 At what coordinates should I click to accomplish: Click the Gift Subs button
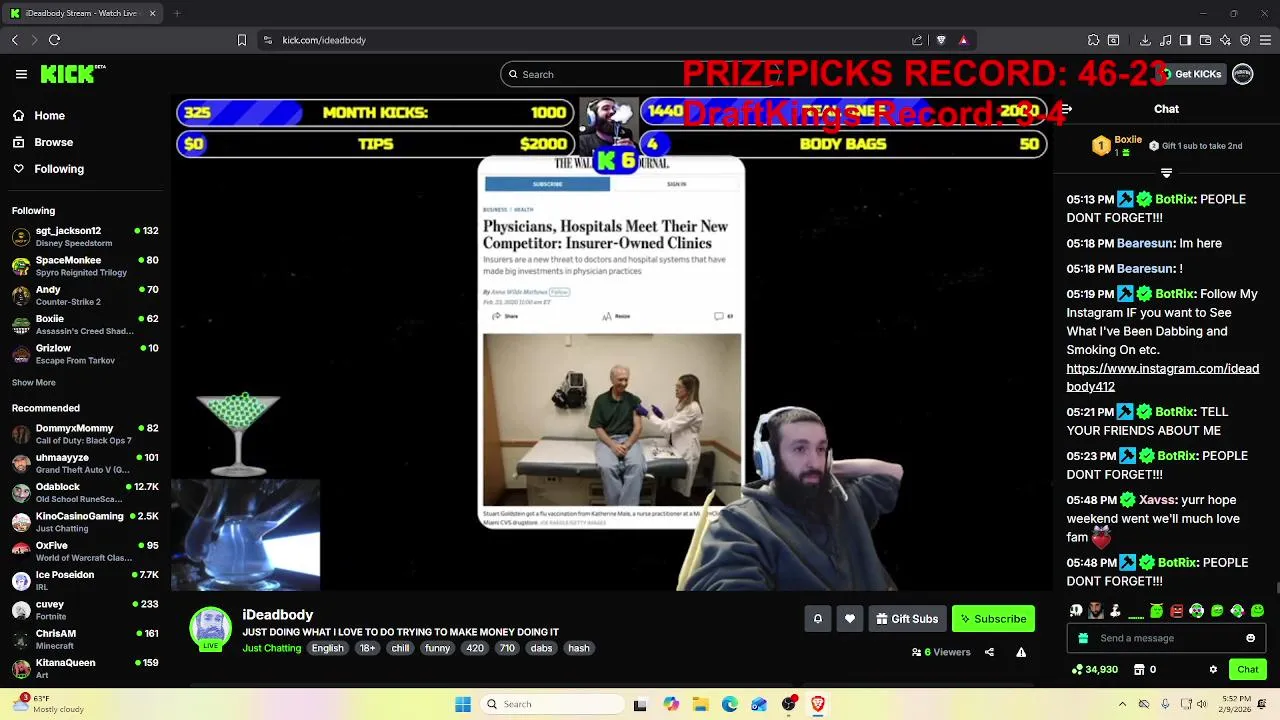pos(907,619)
